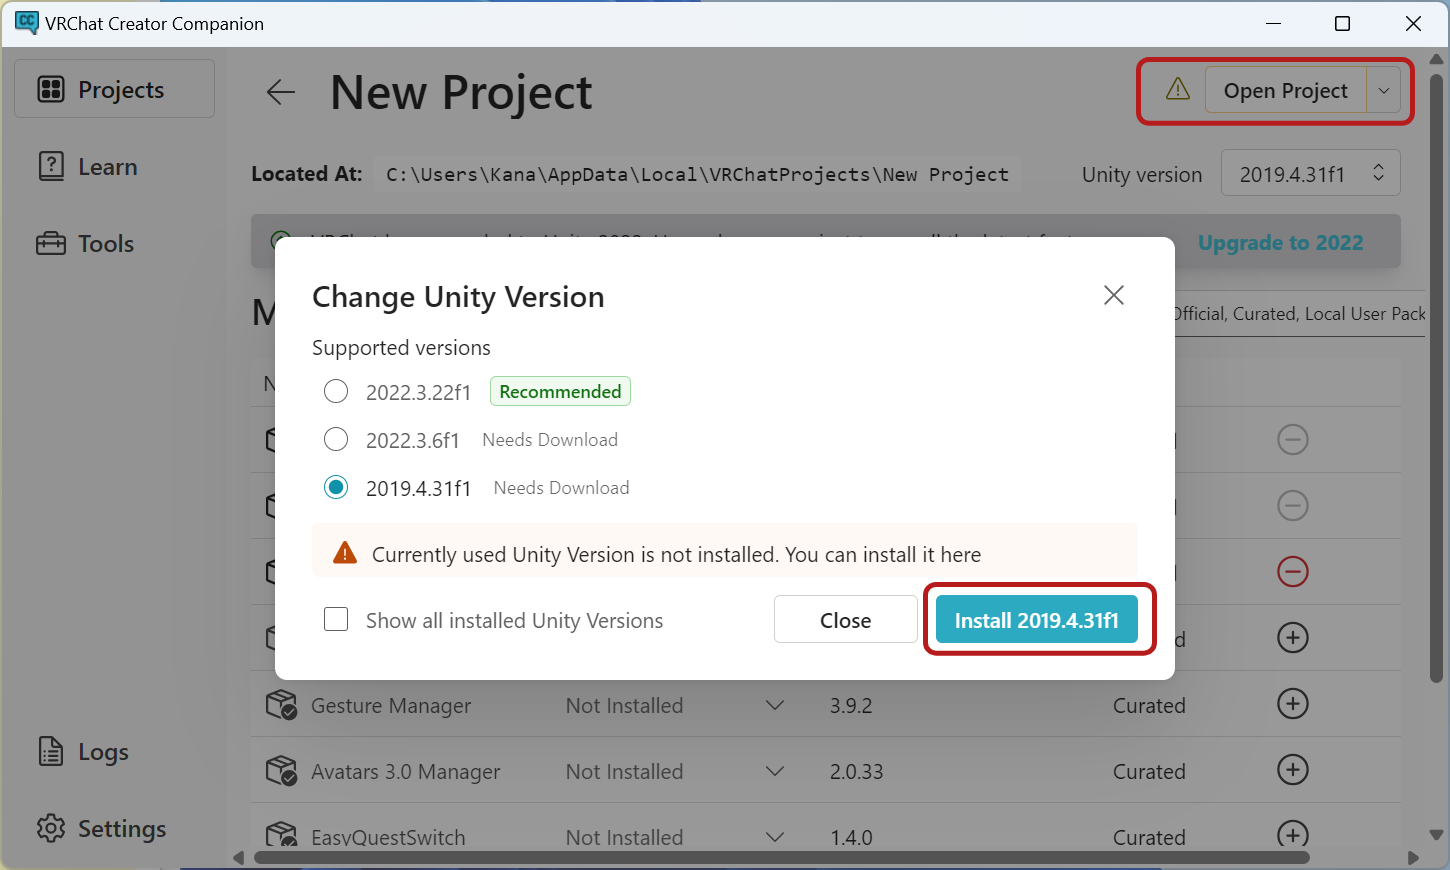Screen dimensions: 1450x870
Task: Close the Change Unity Version dialog with X
Action: 1114,295
